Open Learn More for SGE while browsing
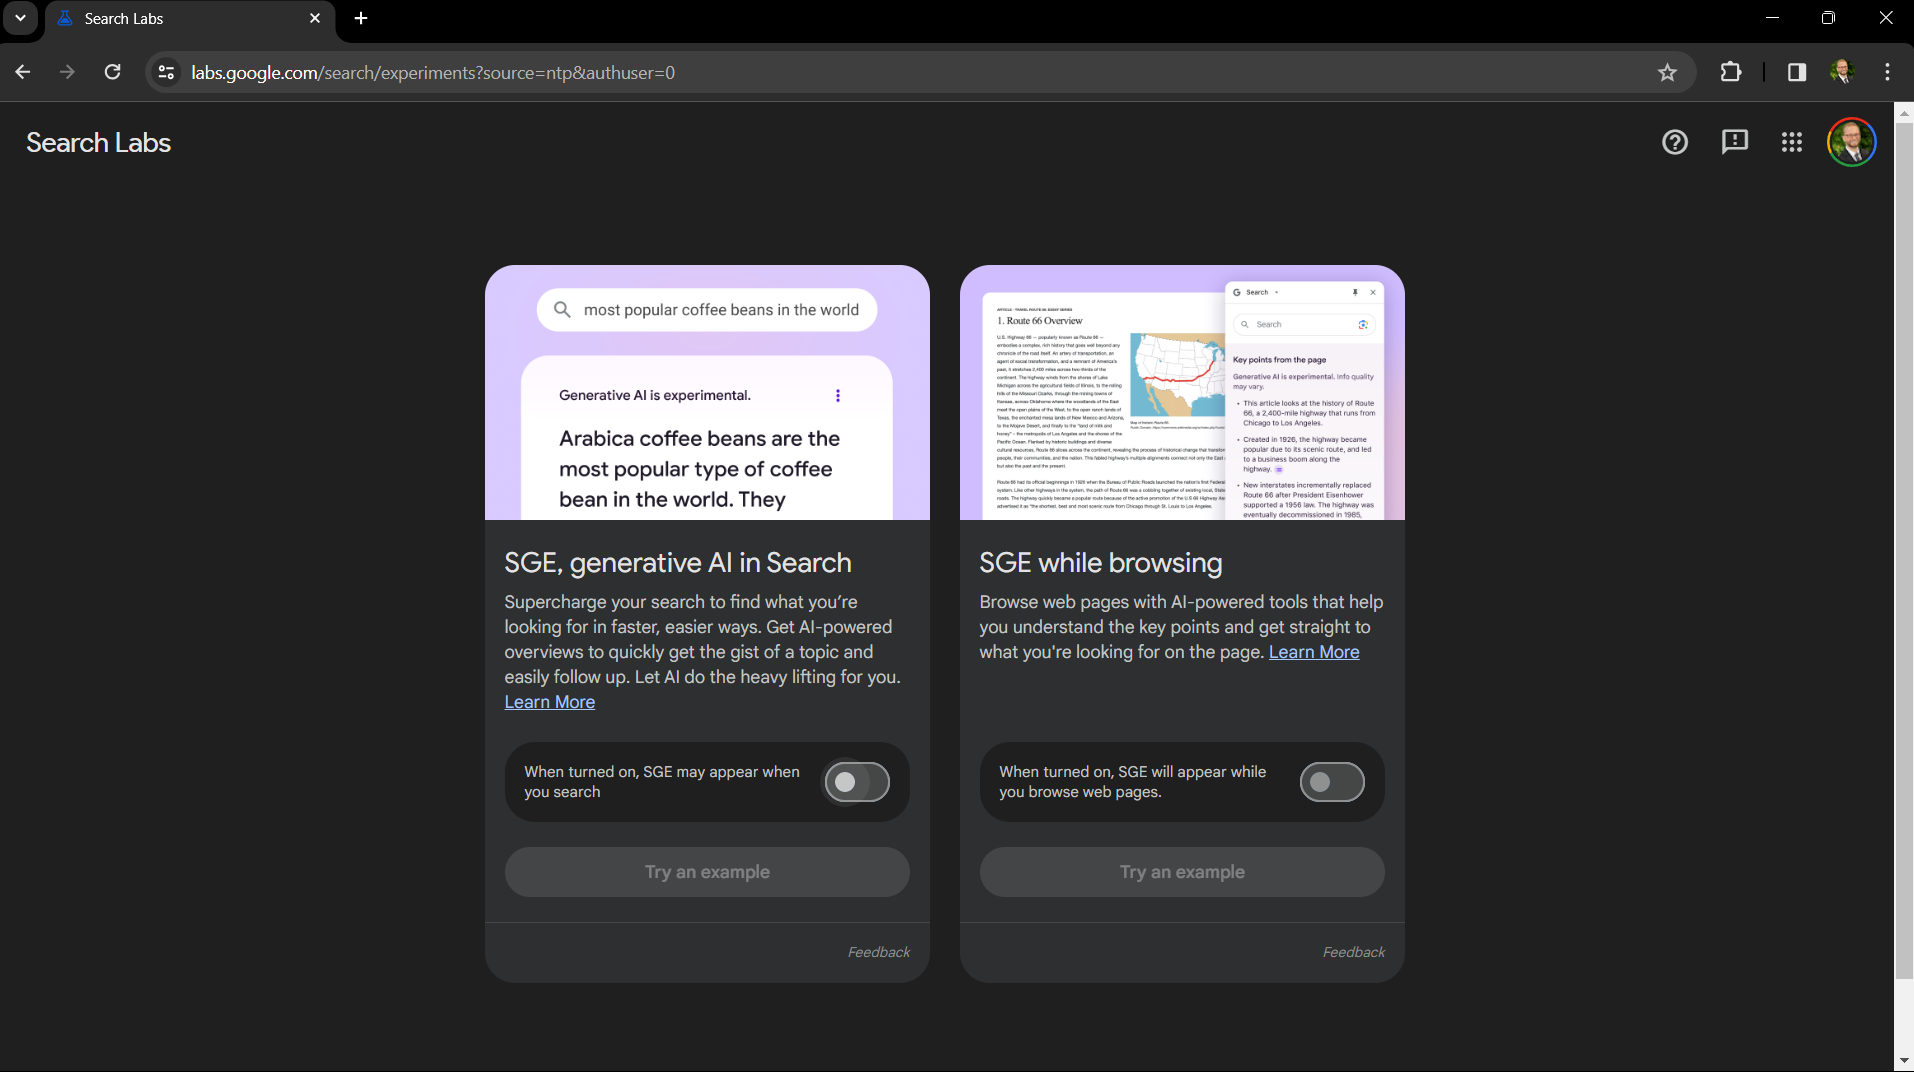Screen dimensions: 1914x1072 (1314, 652)
